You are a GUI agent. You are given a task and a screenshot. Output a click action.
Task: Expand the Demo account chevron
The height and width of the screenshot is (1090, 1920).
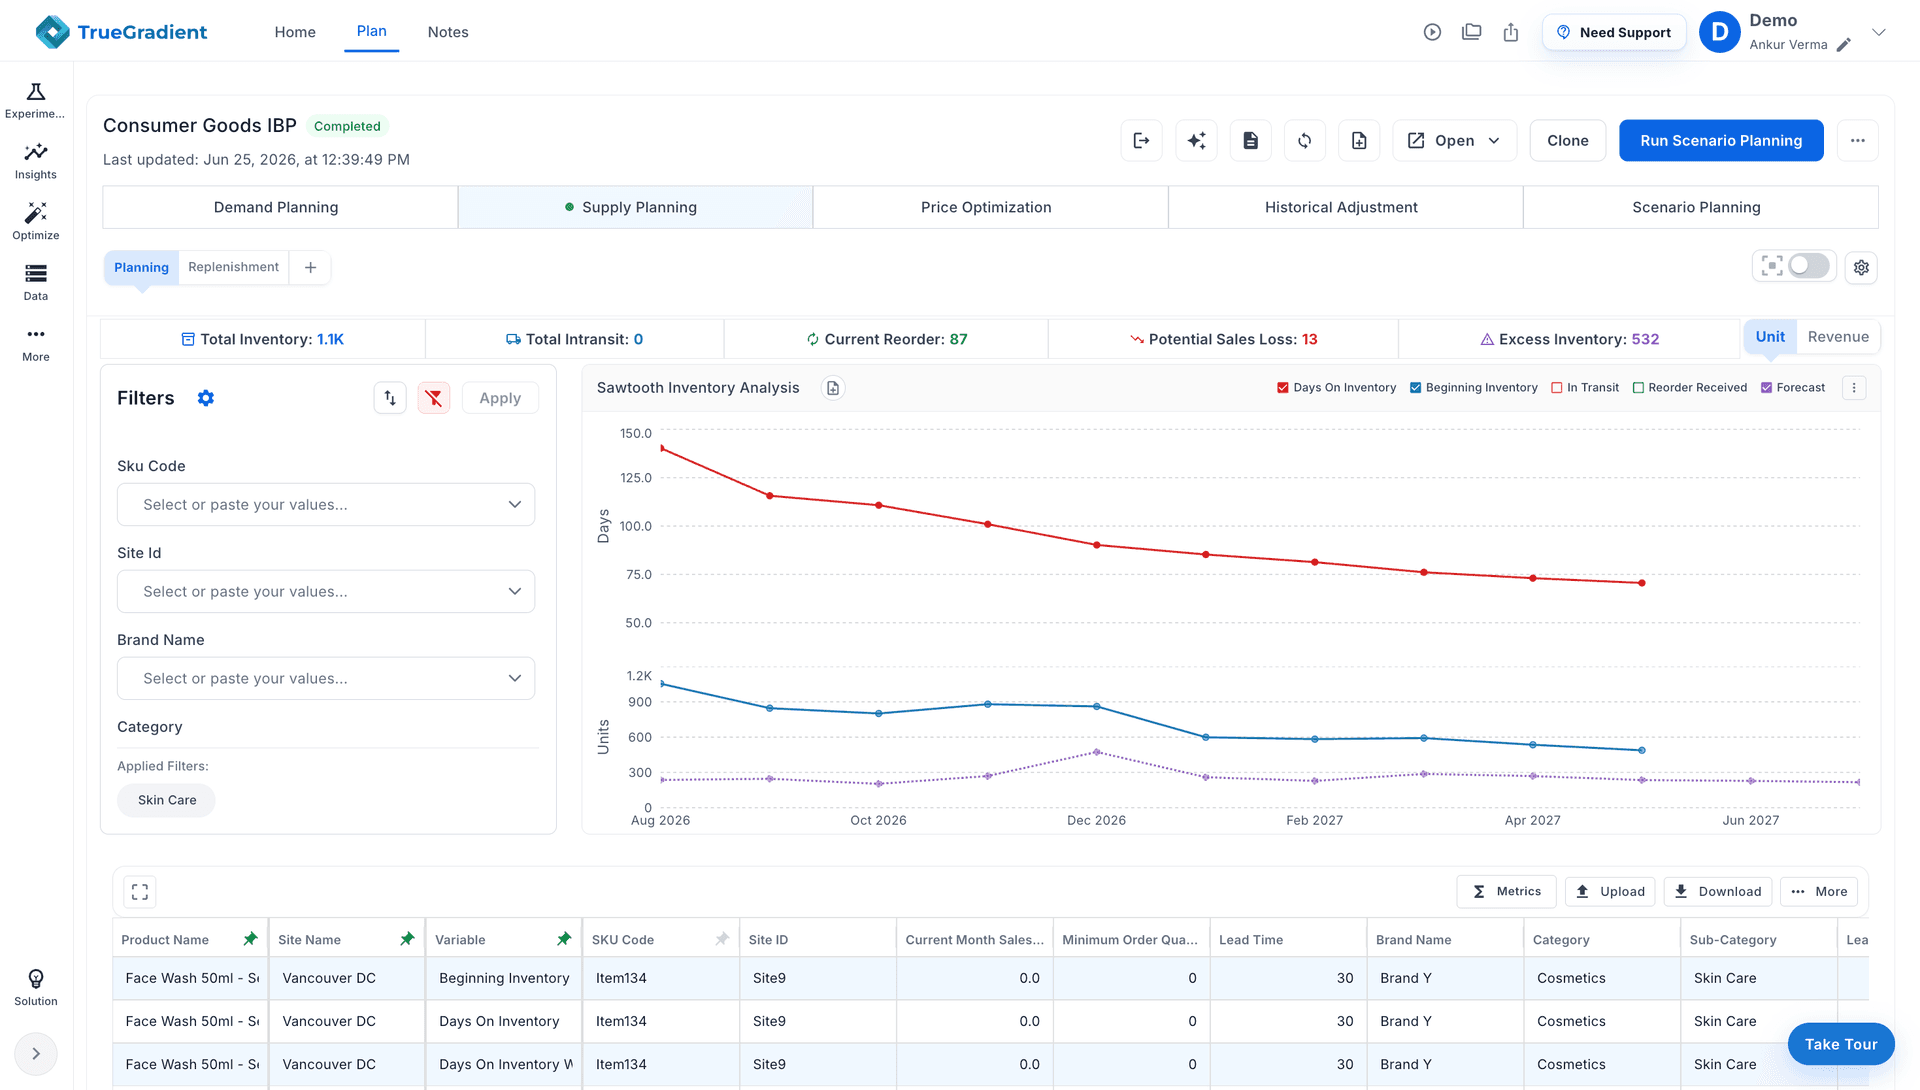tap(1879, 32)
